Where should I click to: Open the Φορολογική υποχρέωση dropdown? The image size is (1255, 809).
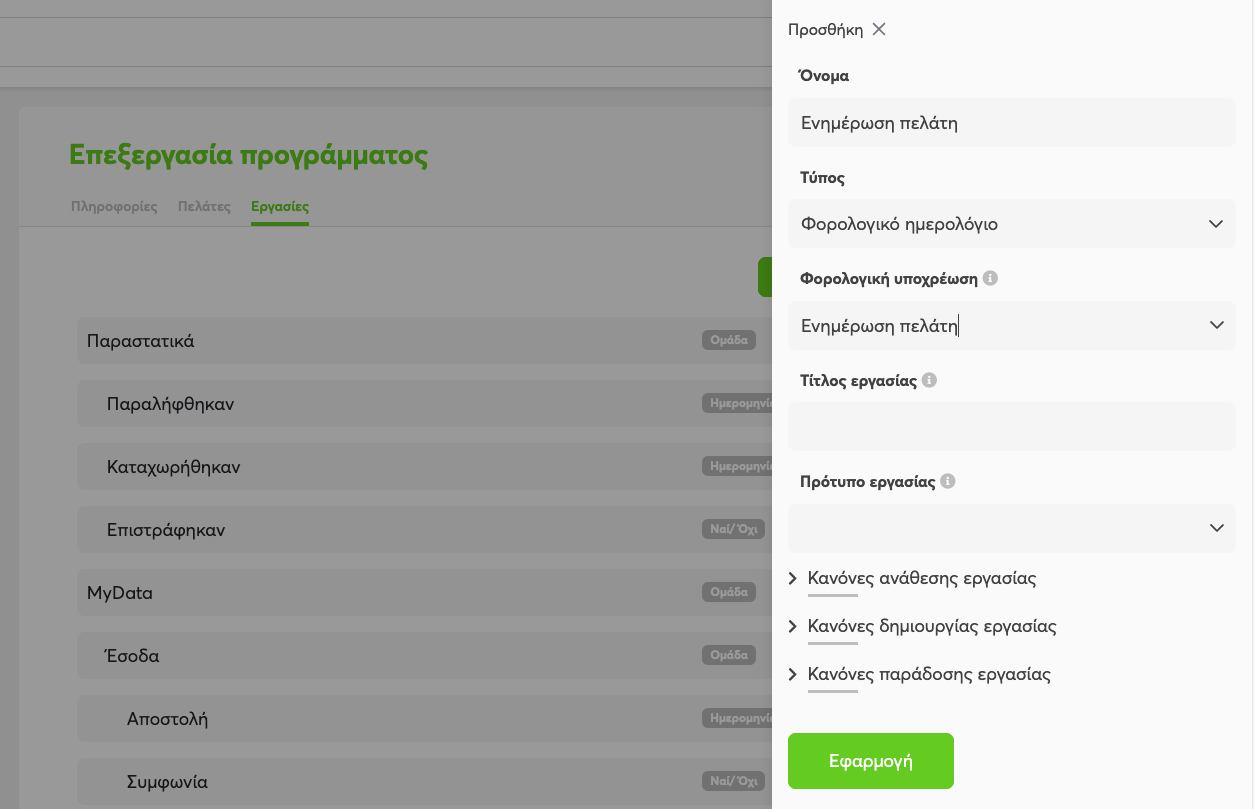click(1011, 325)
